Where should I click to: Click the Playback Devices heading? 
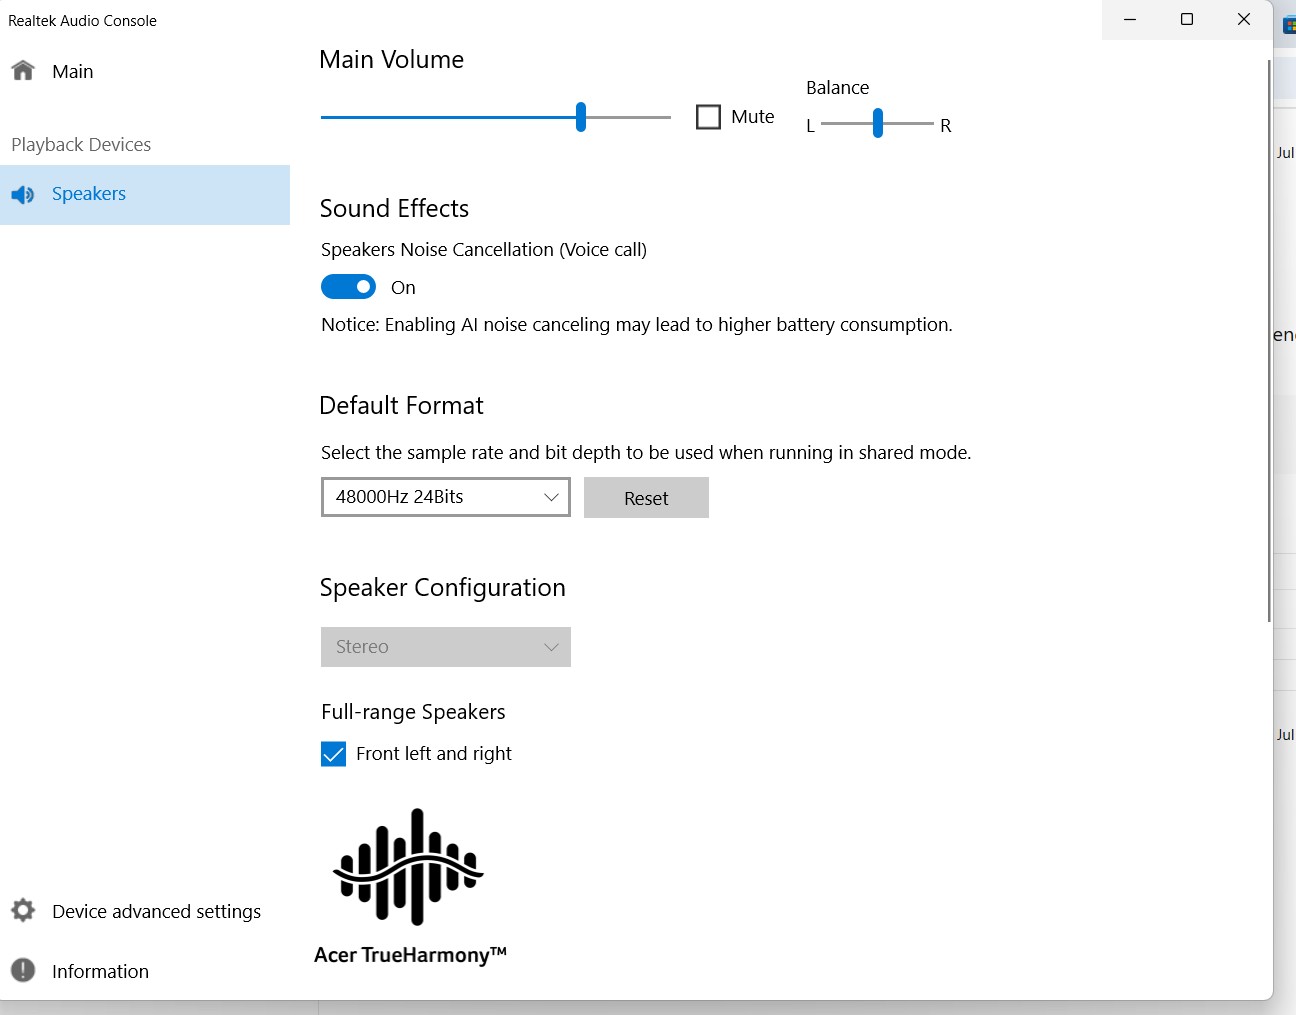point(81,145)
